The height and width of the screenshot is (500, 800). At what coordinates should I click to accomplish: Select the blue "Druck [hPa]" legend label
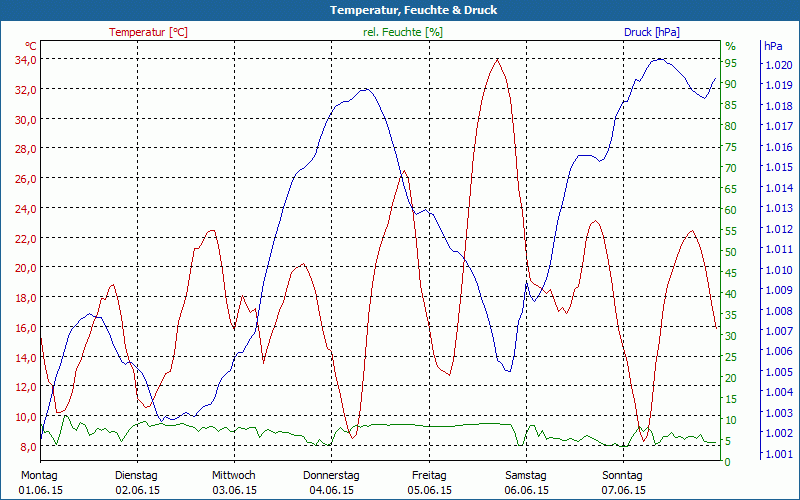tap(651, 32)
